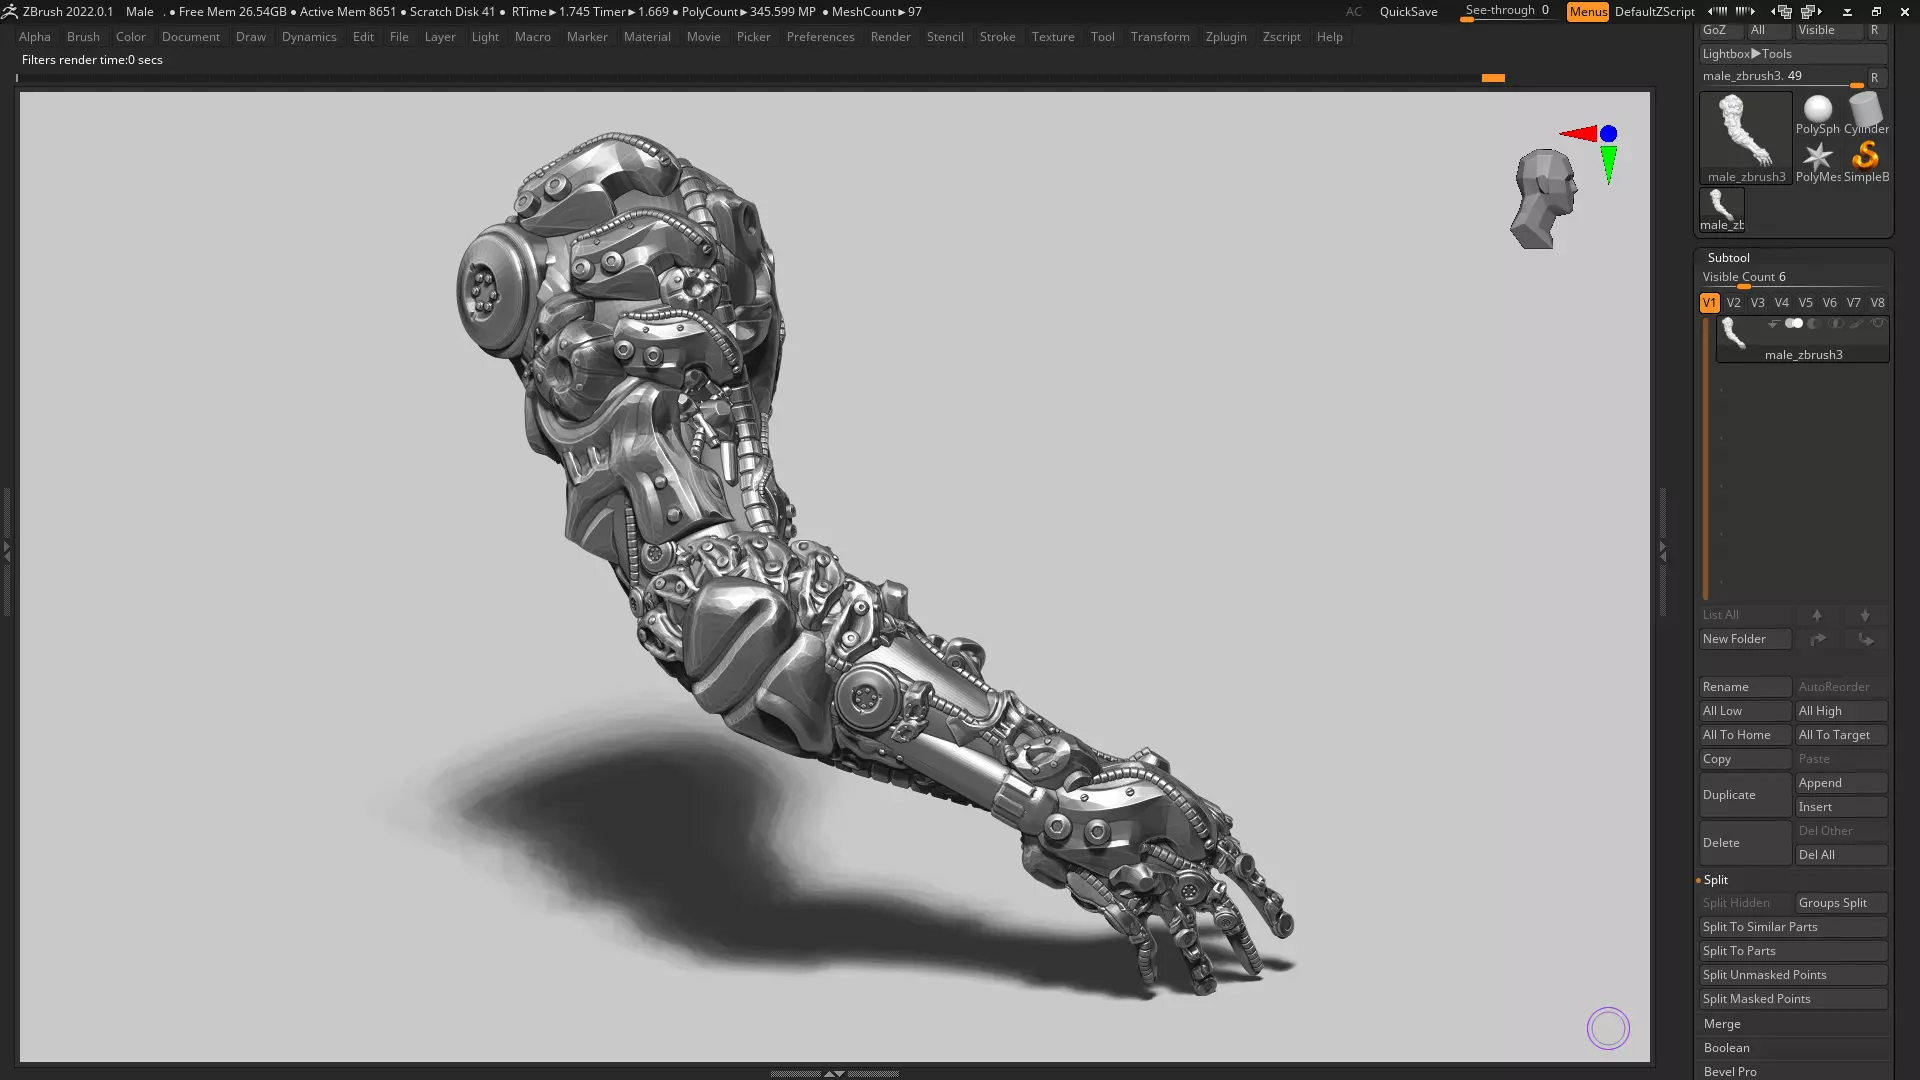Click the move into folder arrow icon
This screenshot has height=1080, width=1920.
1865,639
